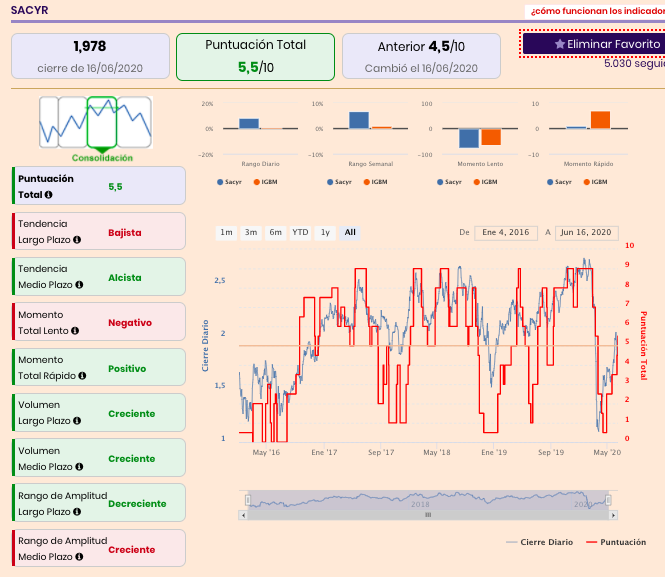Screen dimensions: 665x577
Task: Click info icon for Tendencia Medio Plazo
Action: 79,285
